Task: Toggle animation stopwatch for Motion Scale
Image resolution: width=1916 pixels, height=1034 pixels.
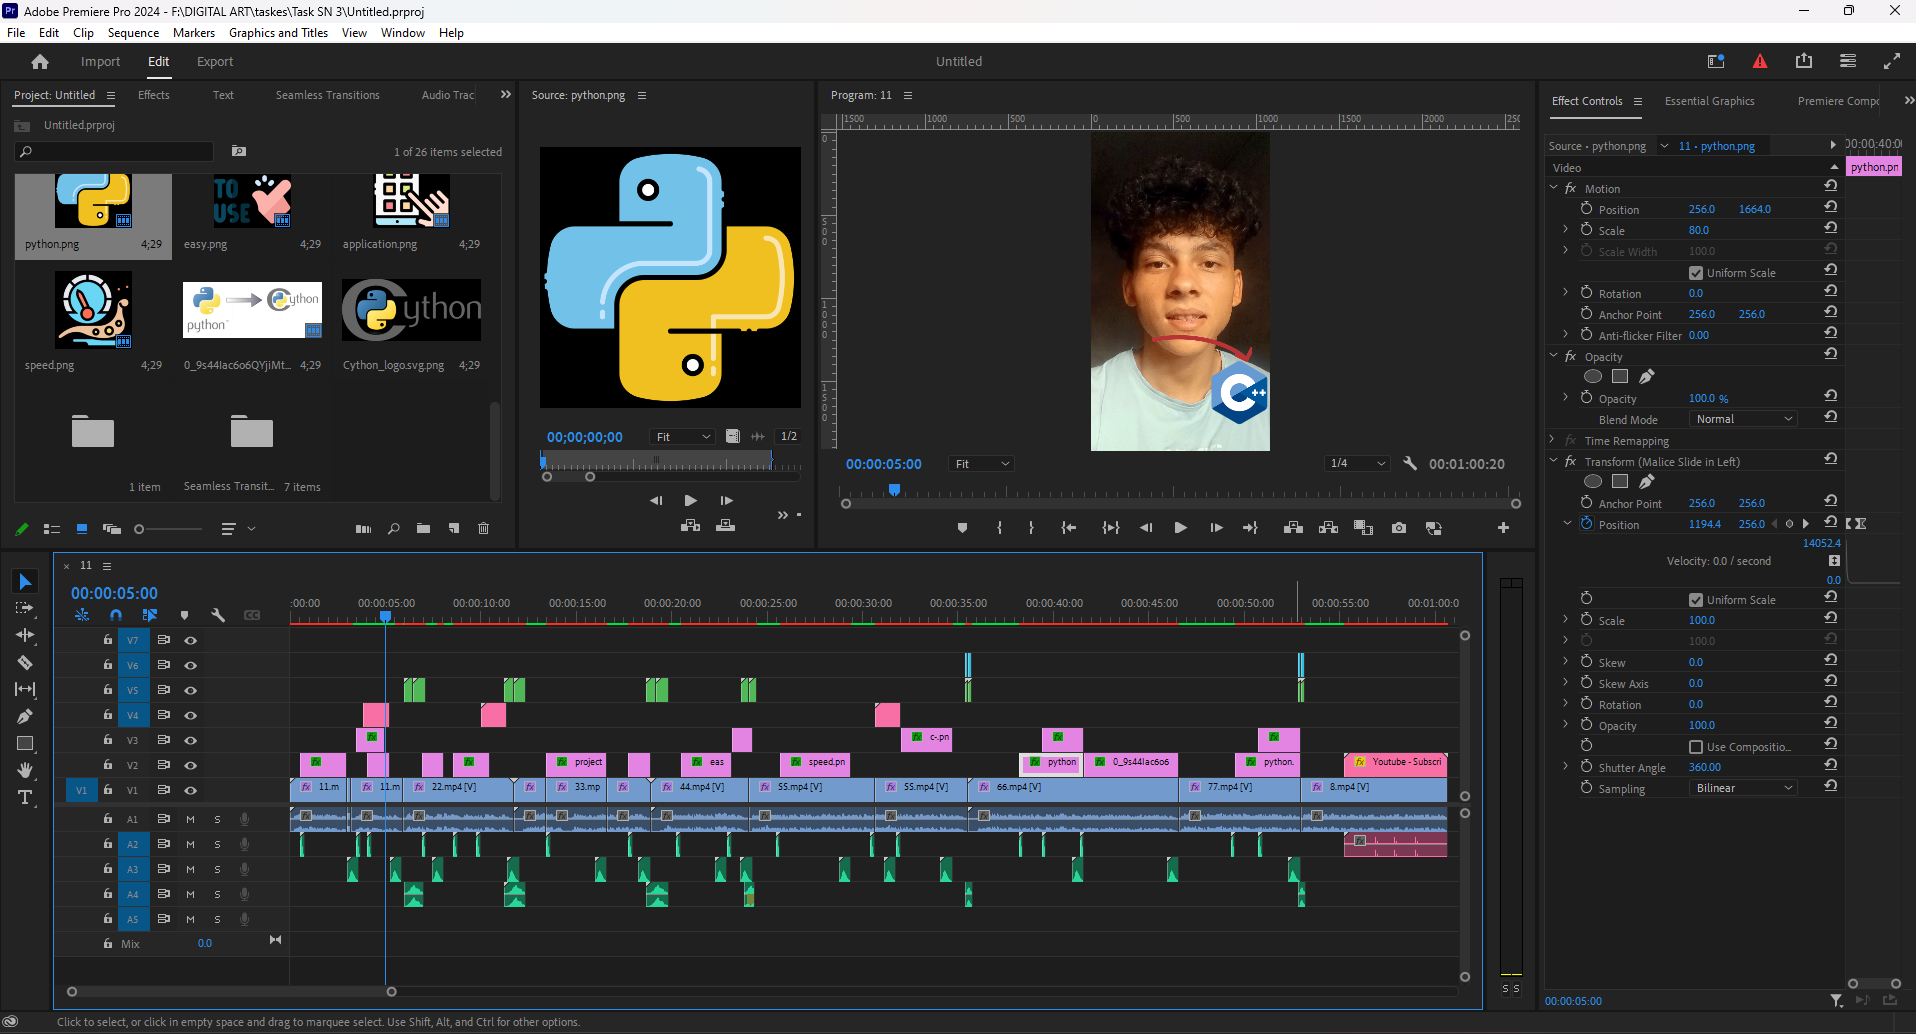Action: (1586, 230)
